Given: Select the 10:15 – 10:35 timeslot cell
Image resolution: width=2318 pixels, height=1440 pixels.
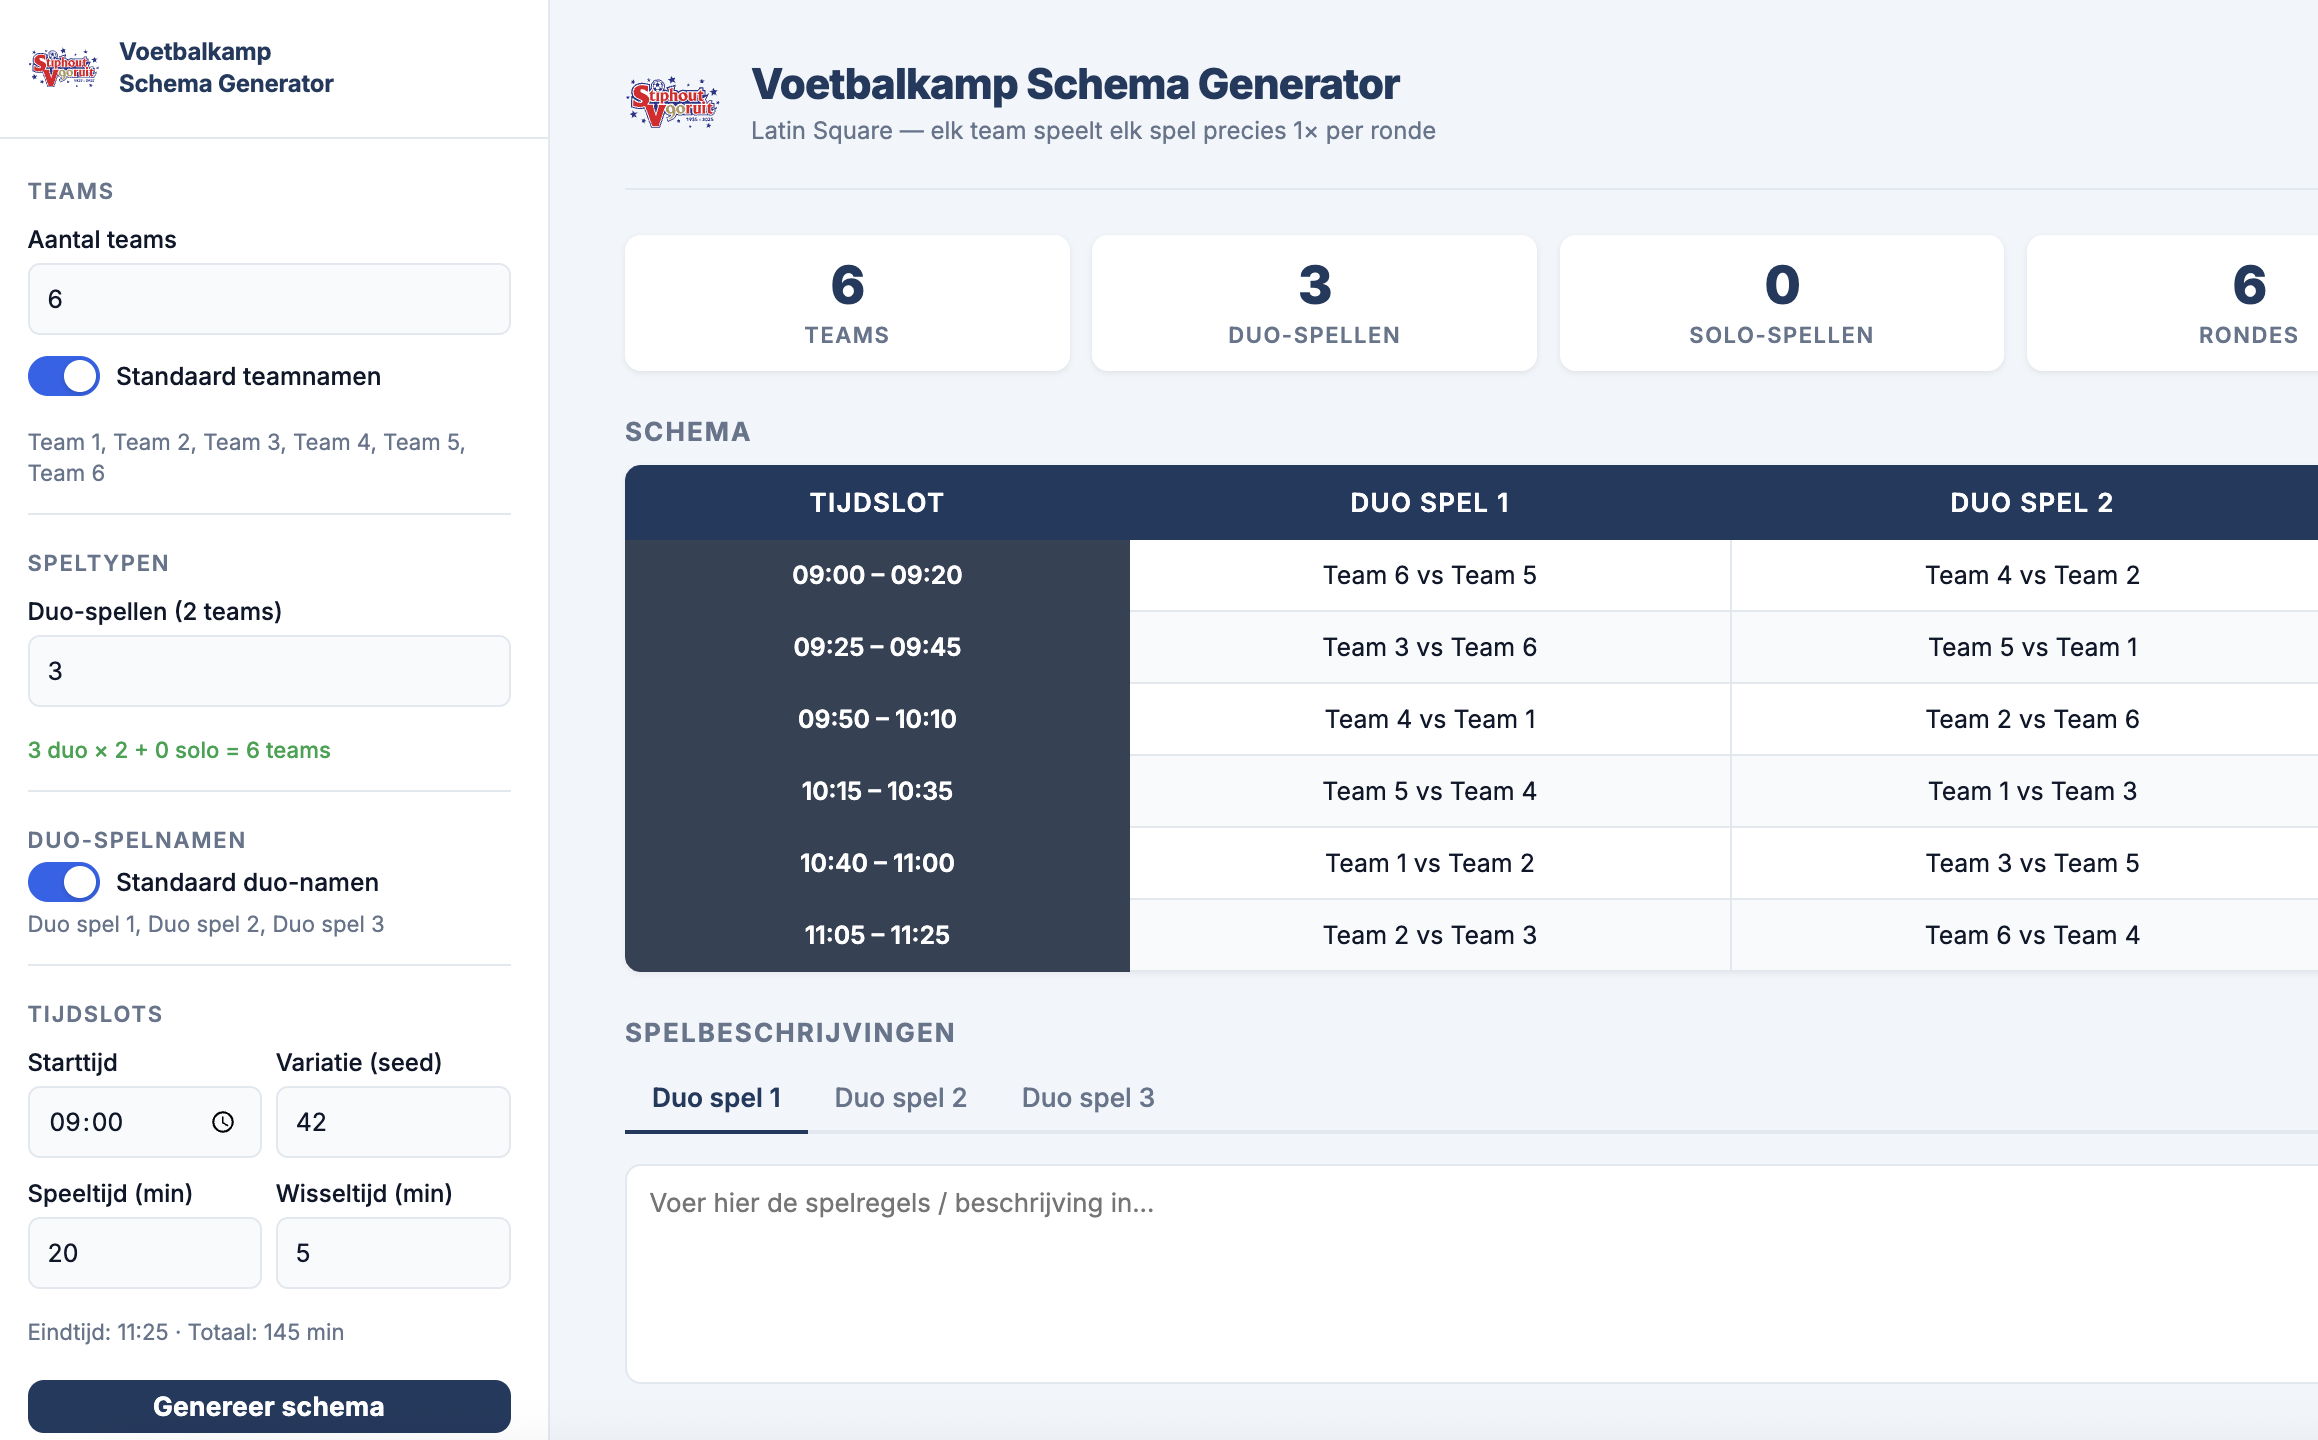Looking at the screenshot, I should tap(877, 791).
